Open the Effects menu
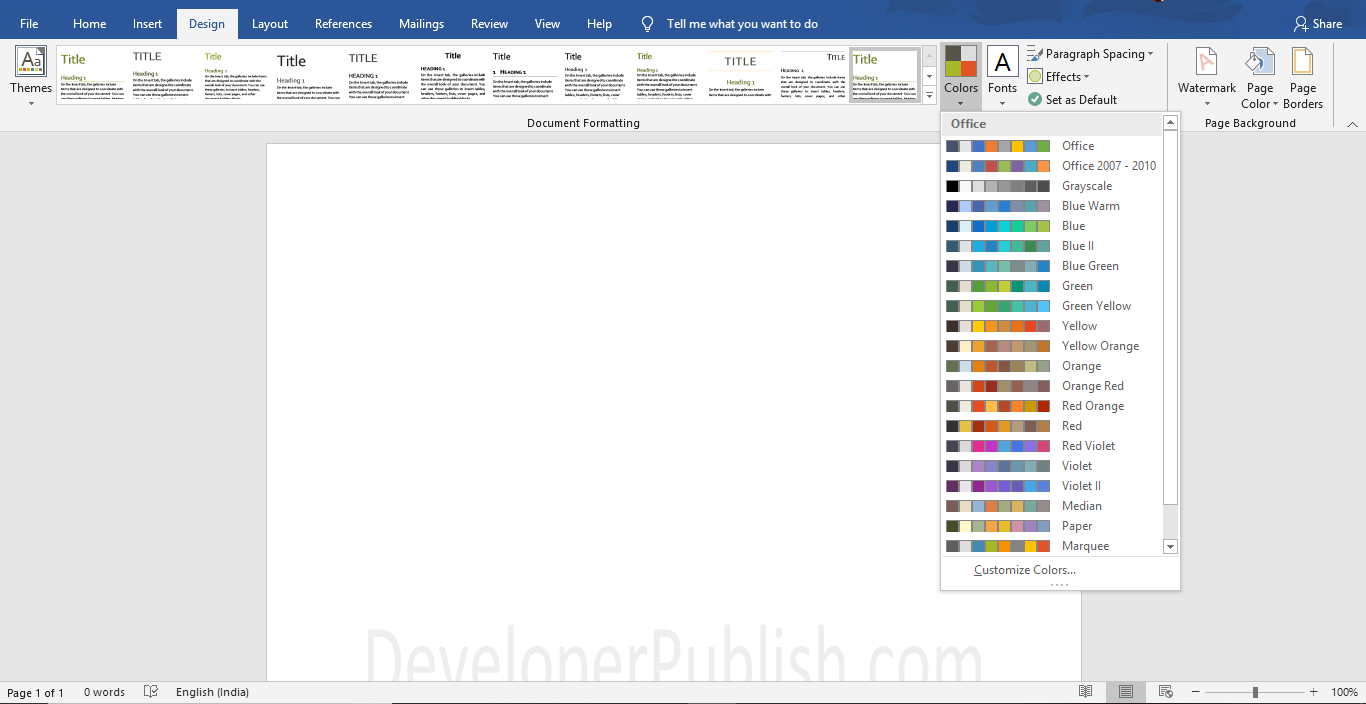Viewport: 1366px width, 704px height. tap(1060, 76)
